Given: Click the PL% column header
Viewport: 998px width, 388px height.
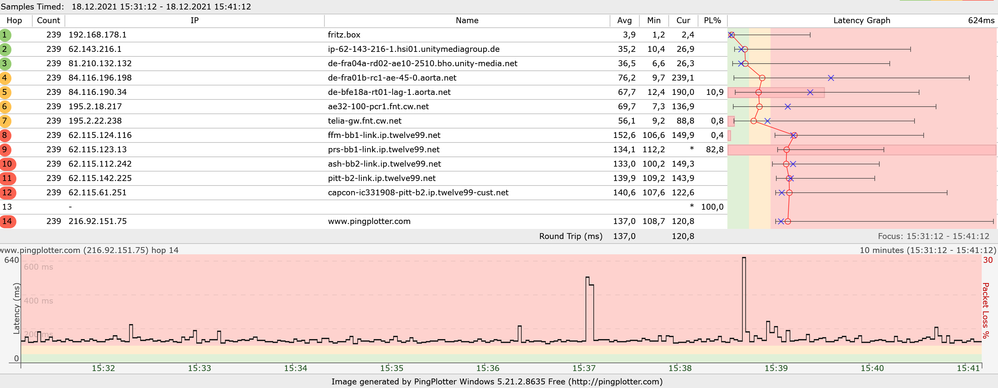Looking at the screenshot, I should pos(712,20).
